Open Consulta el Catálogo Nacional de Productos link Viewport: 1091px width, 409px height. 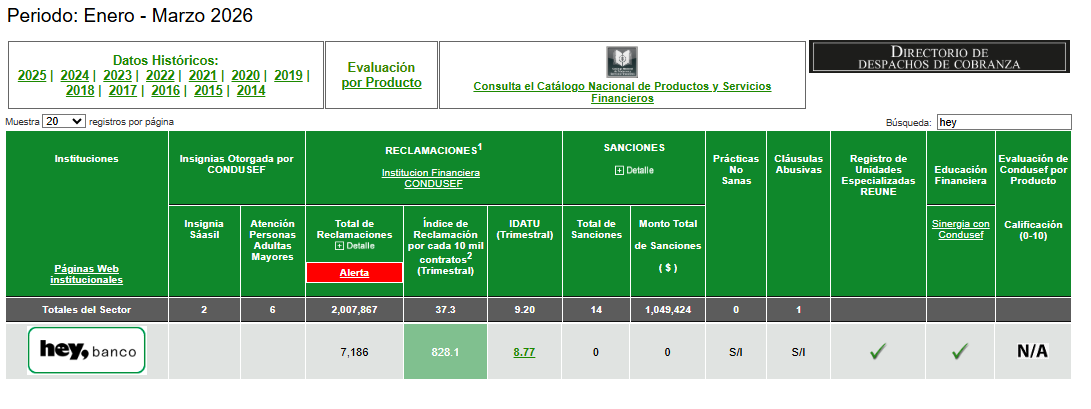pyautogui.click(x=622, y=93)
